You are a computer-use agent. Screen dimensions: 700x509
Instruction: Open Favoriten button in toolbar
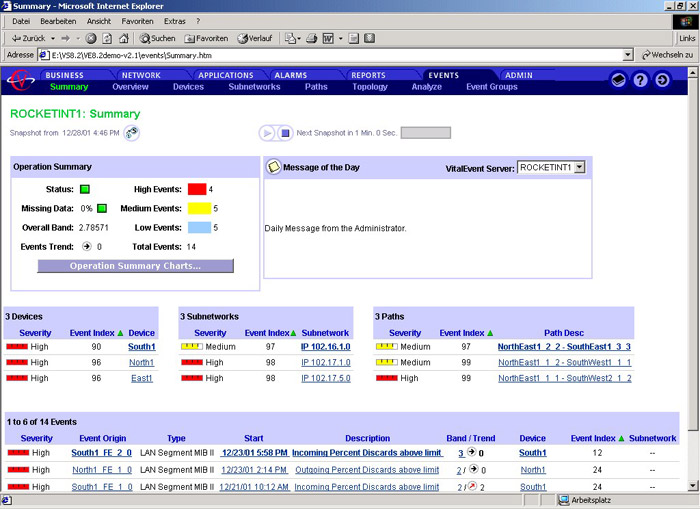click(206, 38)
